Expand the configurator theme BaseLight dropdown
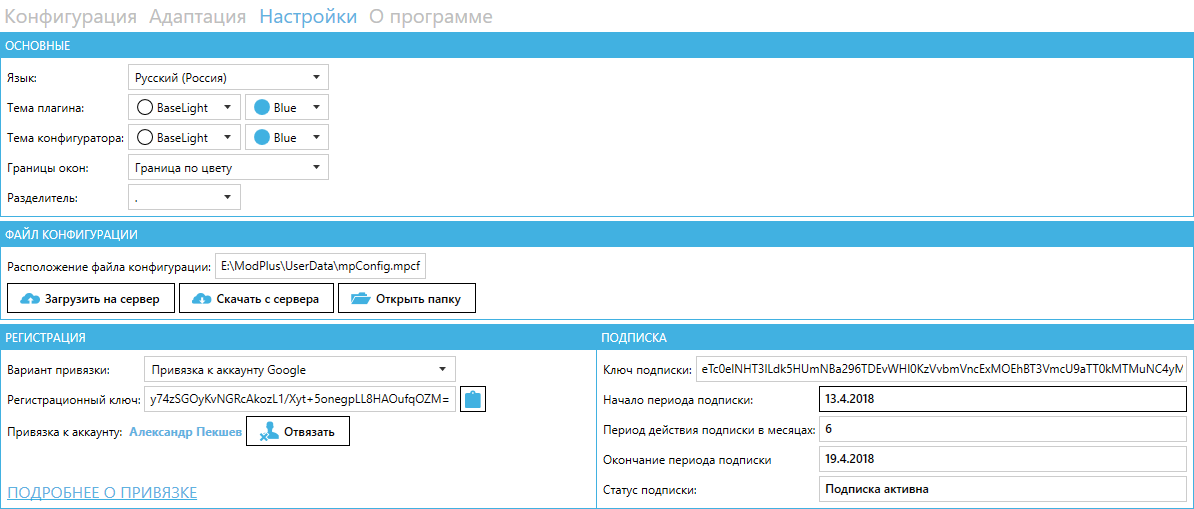The height and width of the screenshot is (509, 1194). click(185, 137)
